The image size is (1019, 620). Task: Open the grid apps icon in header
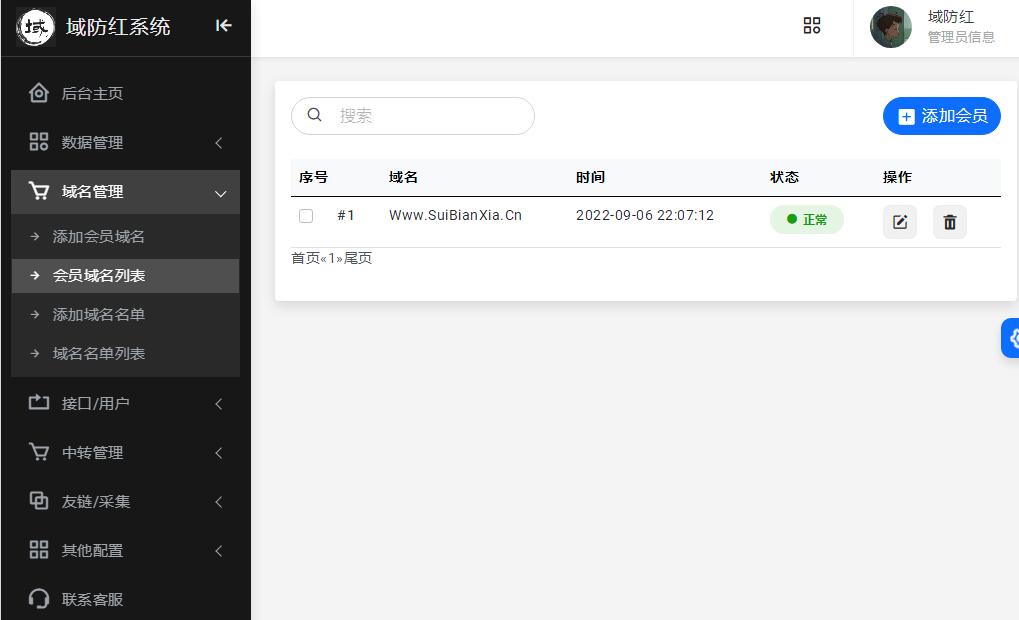pyautogui.click(x=812, y=26)
